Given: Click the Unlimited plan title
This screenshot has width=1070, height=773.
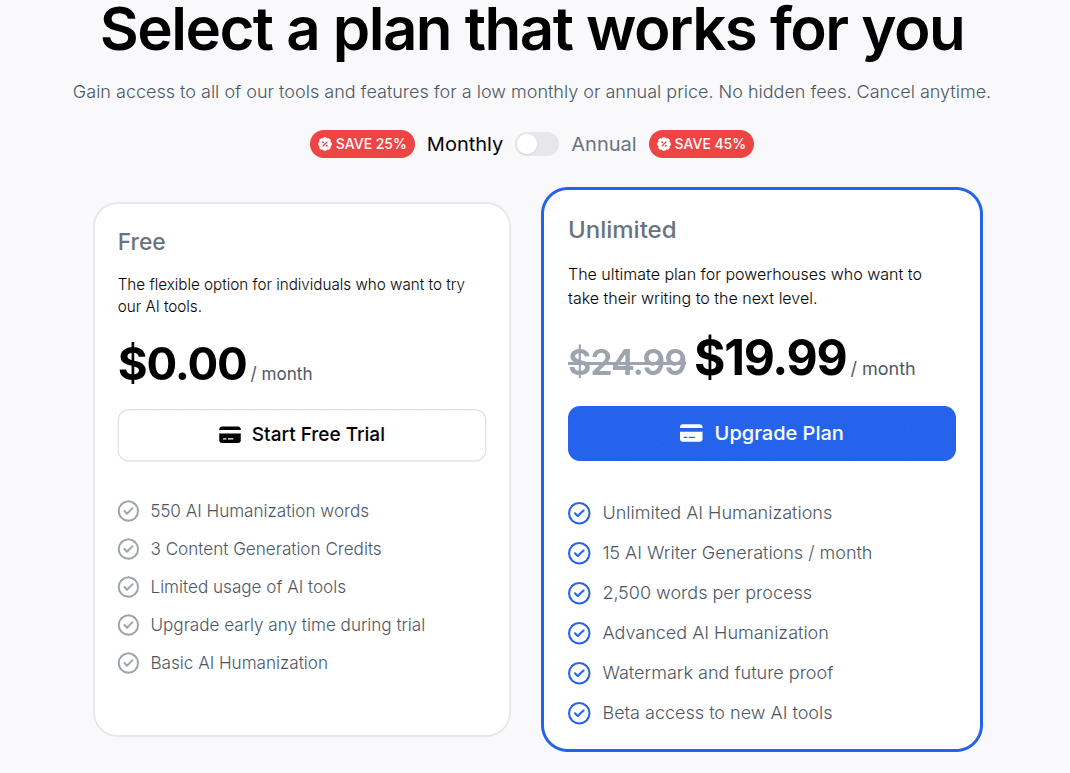Looking at the screenshot, I should point(622,229).
